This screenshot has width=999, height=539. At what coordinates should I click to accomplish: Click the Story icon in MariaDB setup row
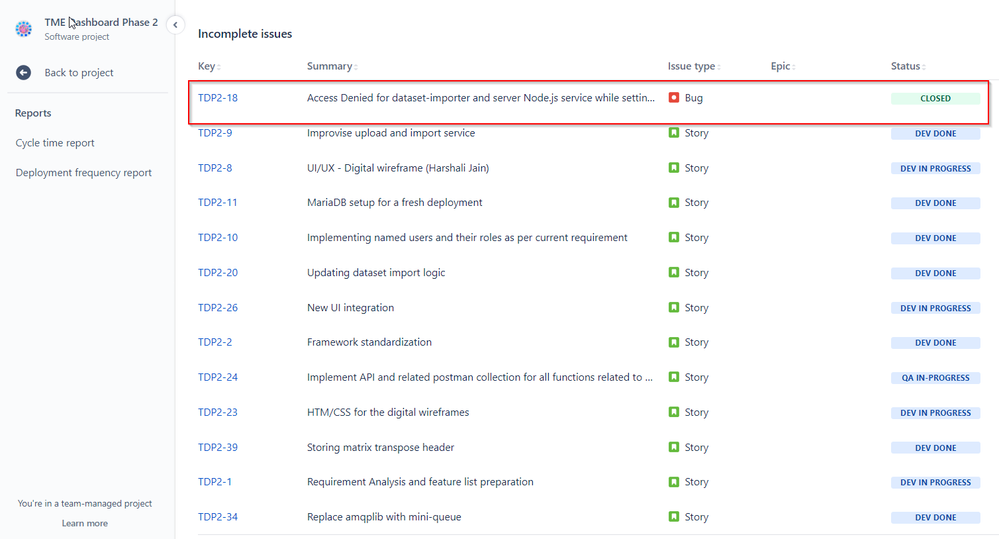pyautogui.click(x=673, y=202)
